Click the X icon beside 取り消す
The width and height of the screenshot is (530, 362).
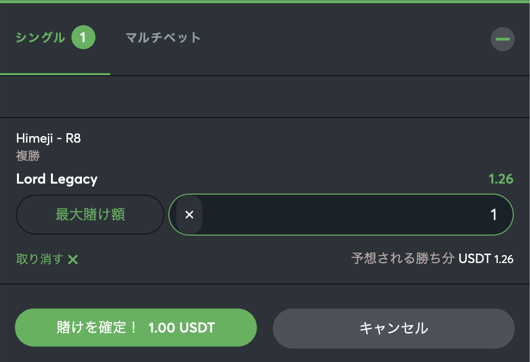coord(73,260)
